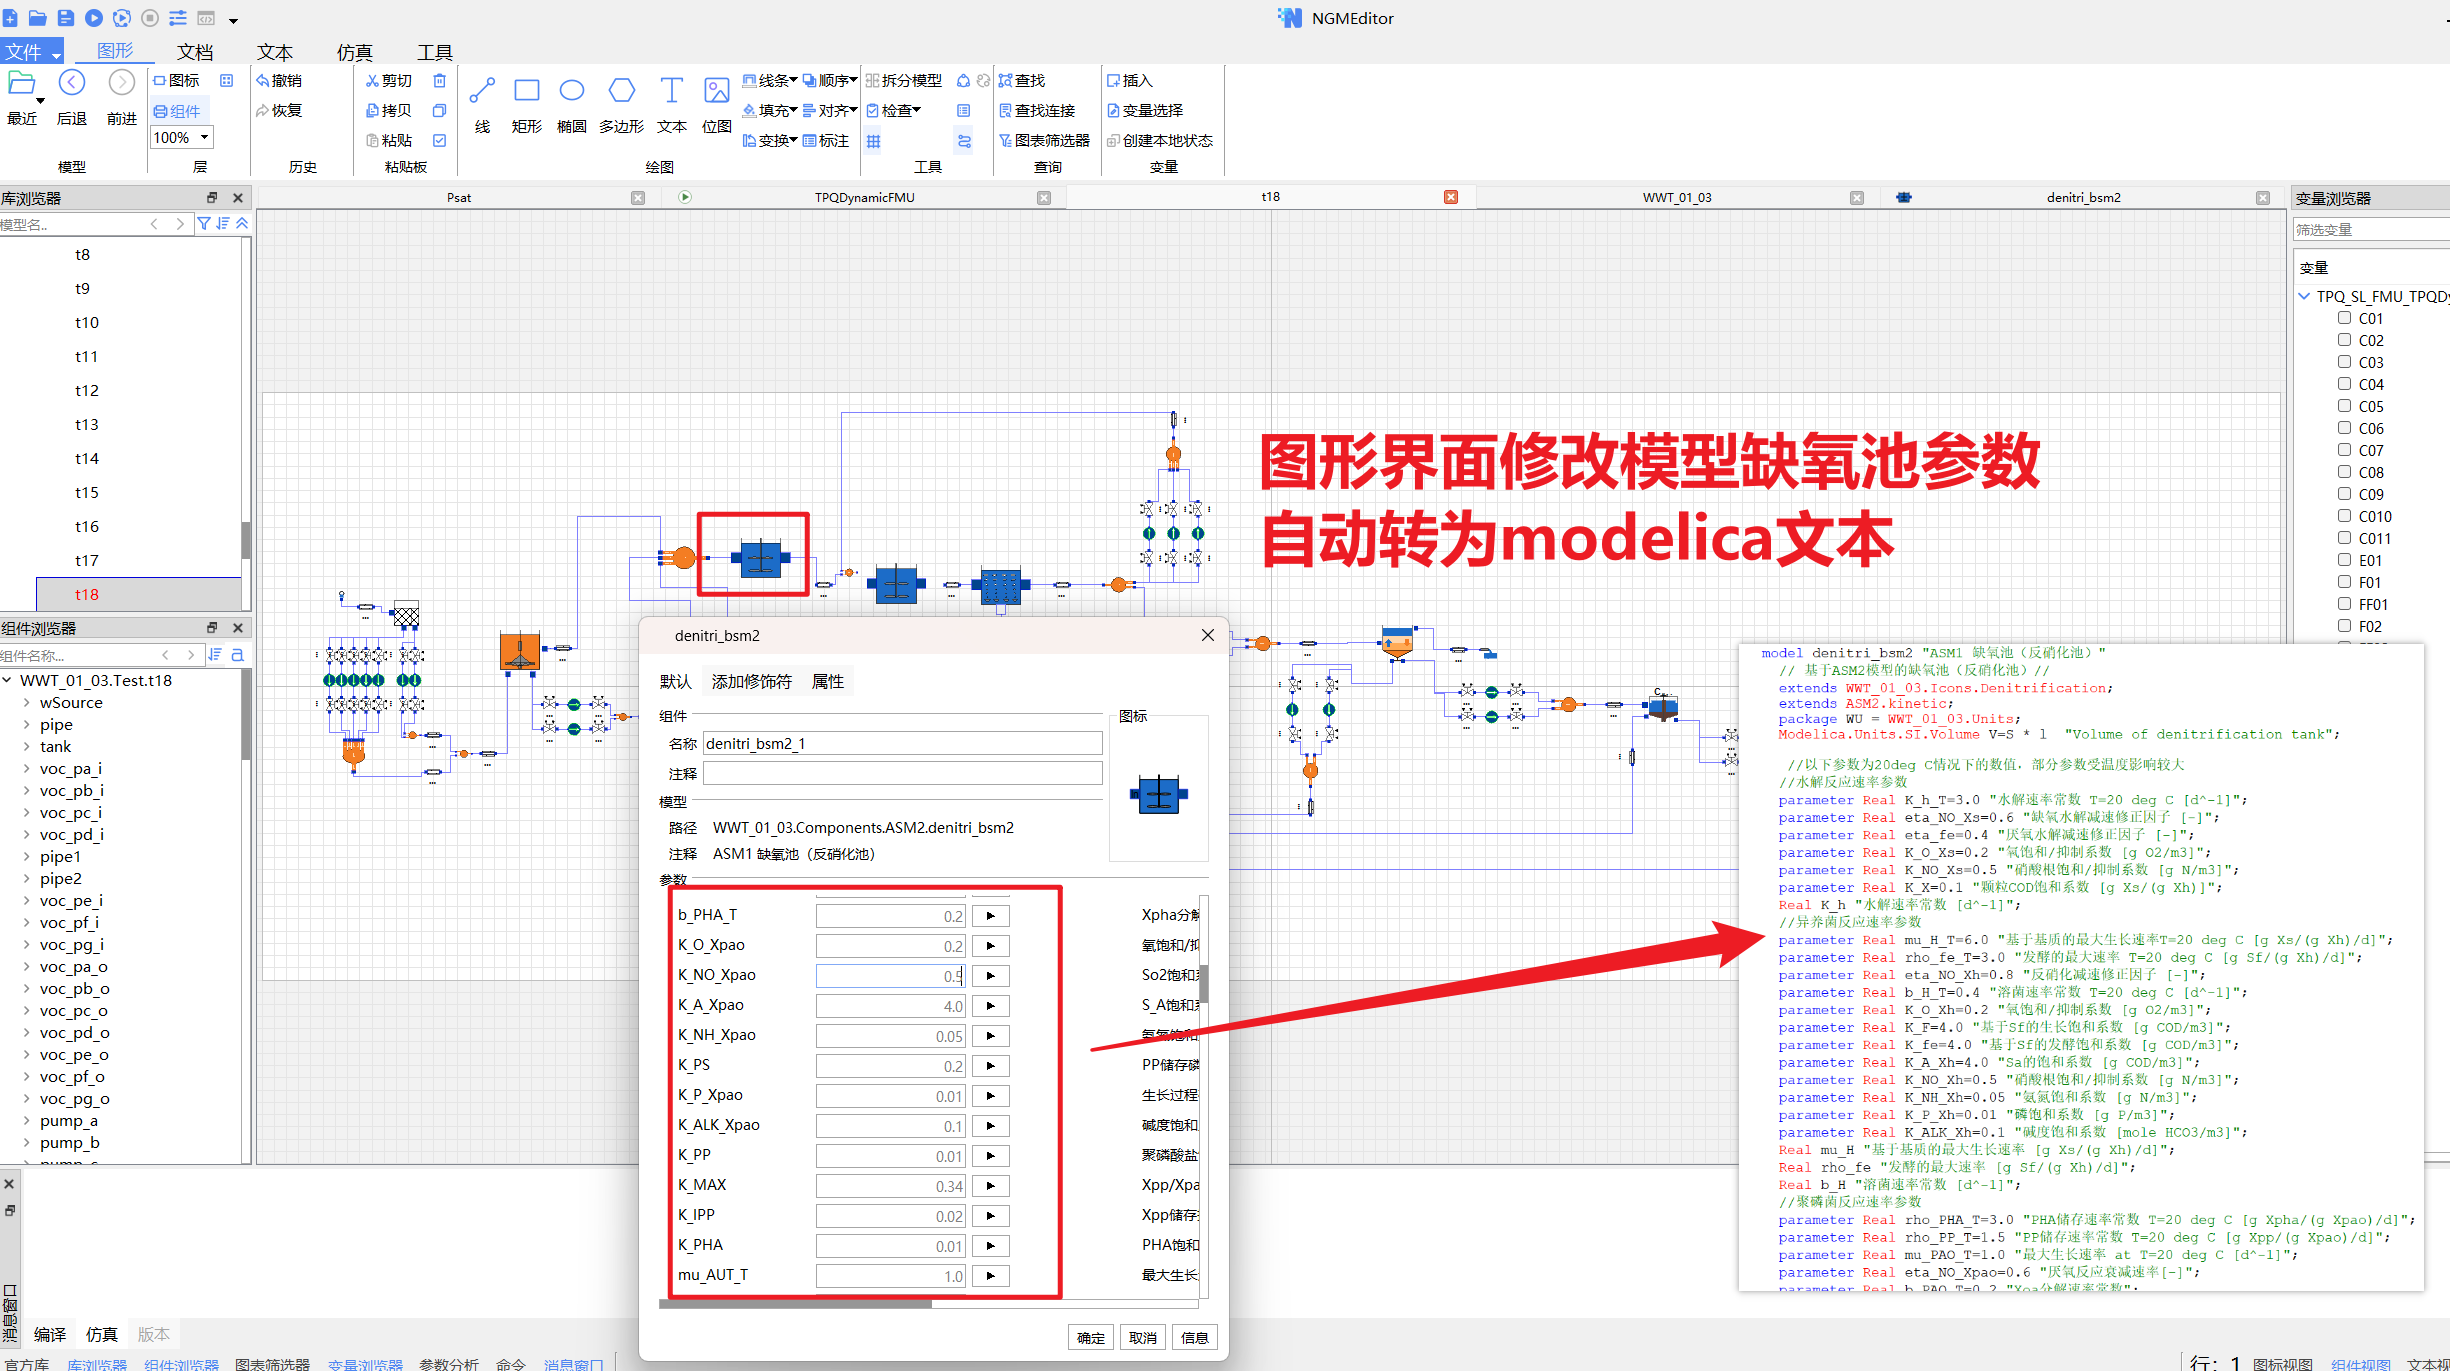Click the 图表筛选器 chart filter button
Viewport: 2450px width, 1371px height.
coord(1044,140)
